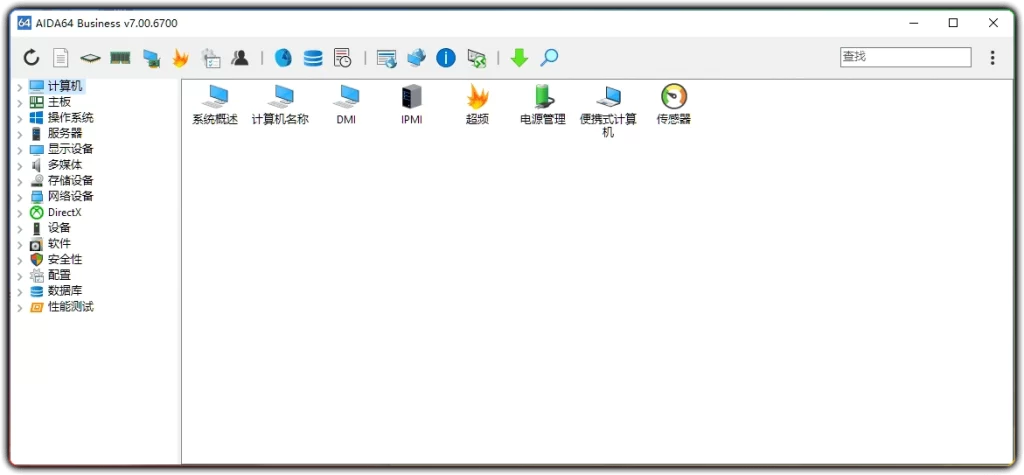Click the window with globe toolbar icon
Viewport: 1024px width, 475px height.
[387, 58]
